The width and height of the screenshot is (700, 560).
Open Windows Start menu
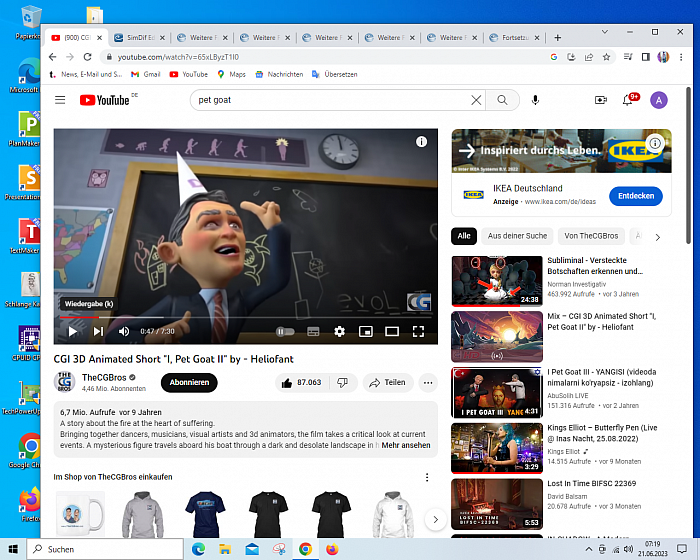[x=13, y=549]
